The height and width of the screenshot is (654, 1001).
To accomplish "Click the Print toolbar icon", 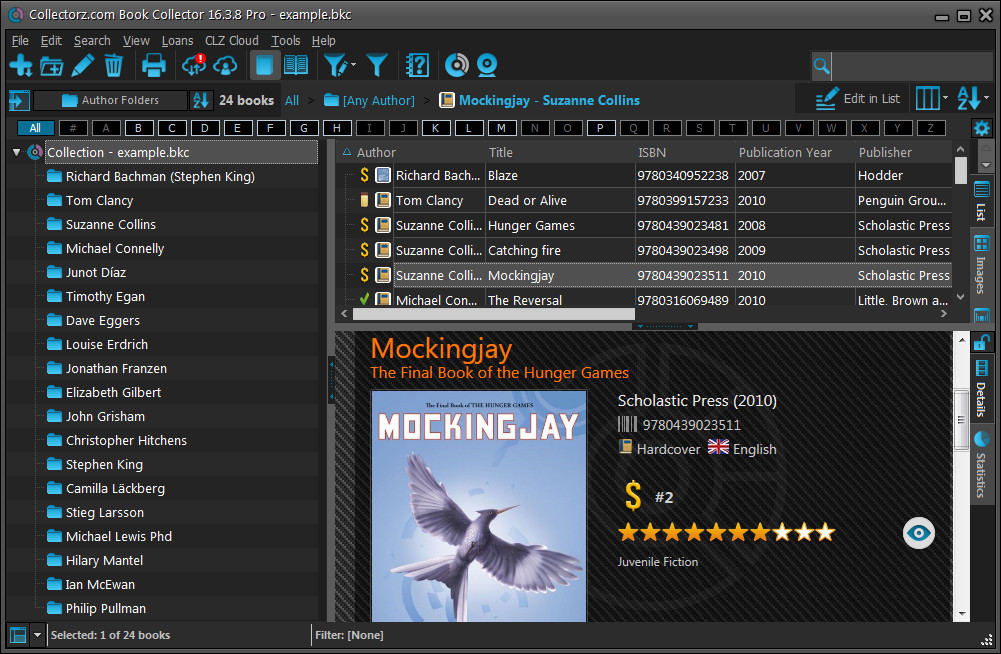I will click(x=153, y=65).
